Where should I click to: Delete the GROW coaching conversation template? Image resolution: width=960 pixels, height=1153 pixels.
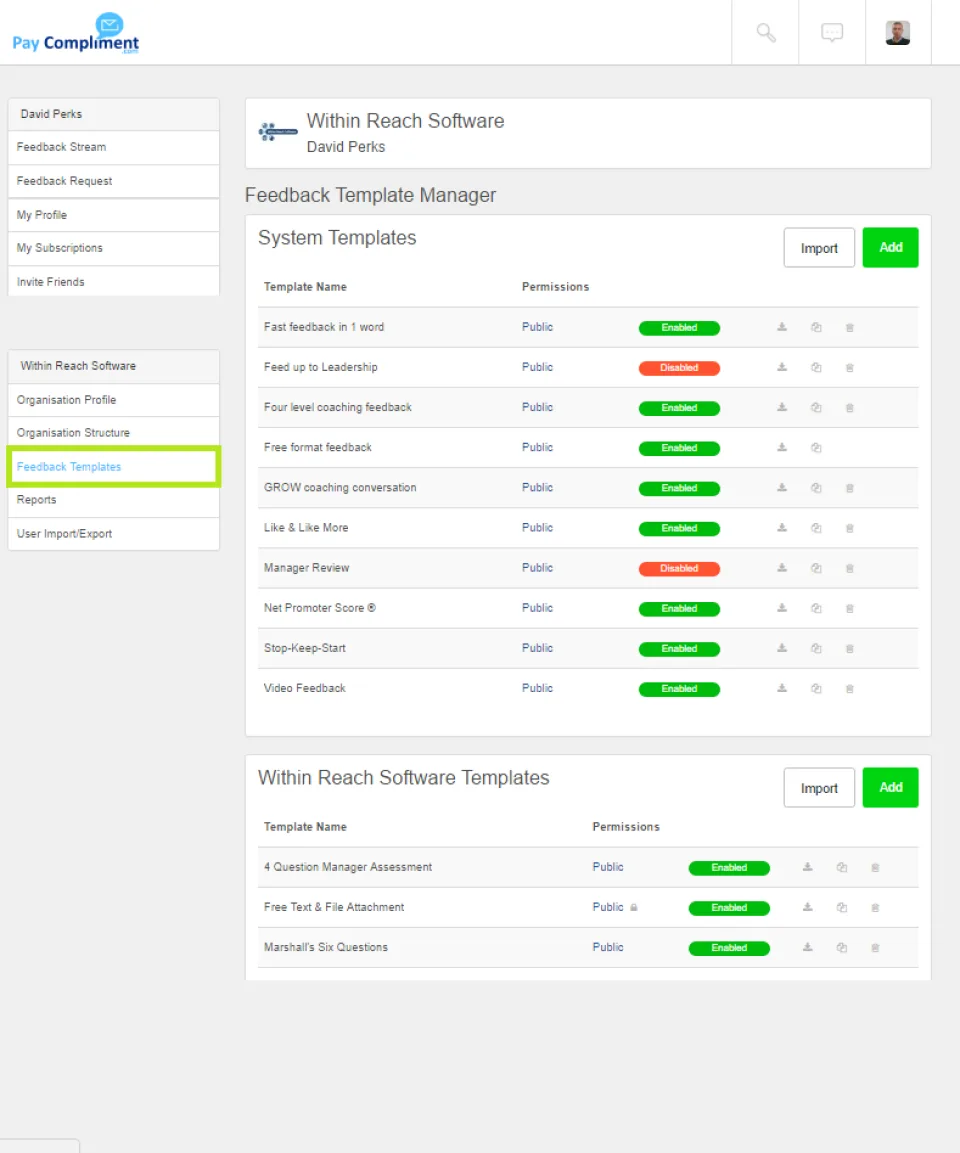click(850, 488)
